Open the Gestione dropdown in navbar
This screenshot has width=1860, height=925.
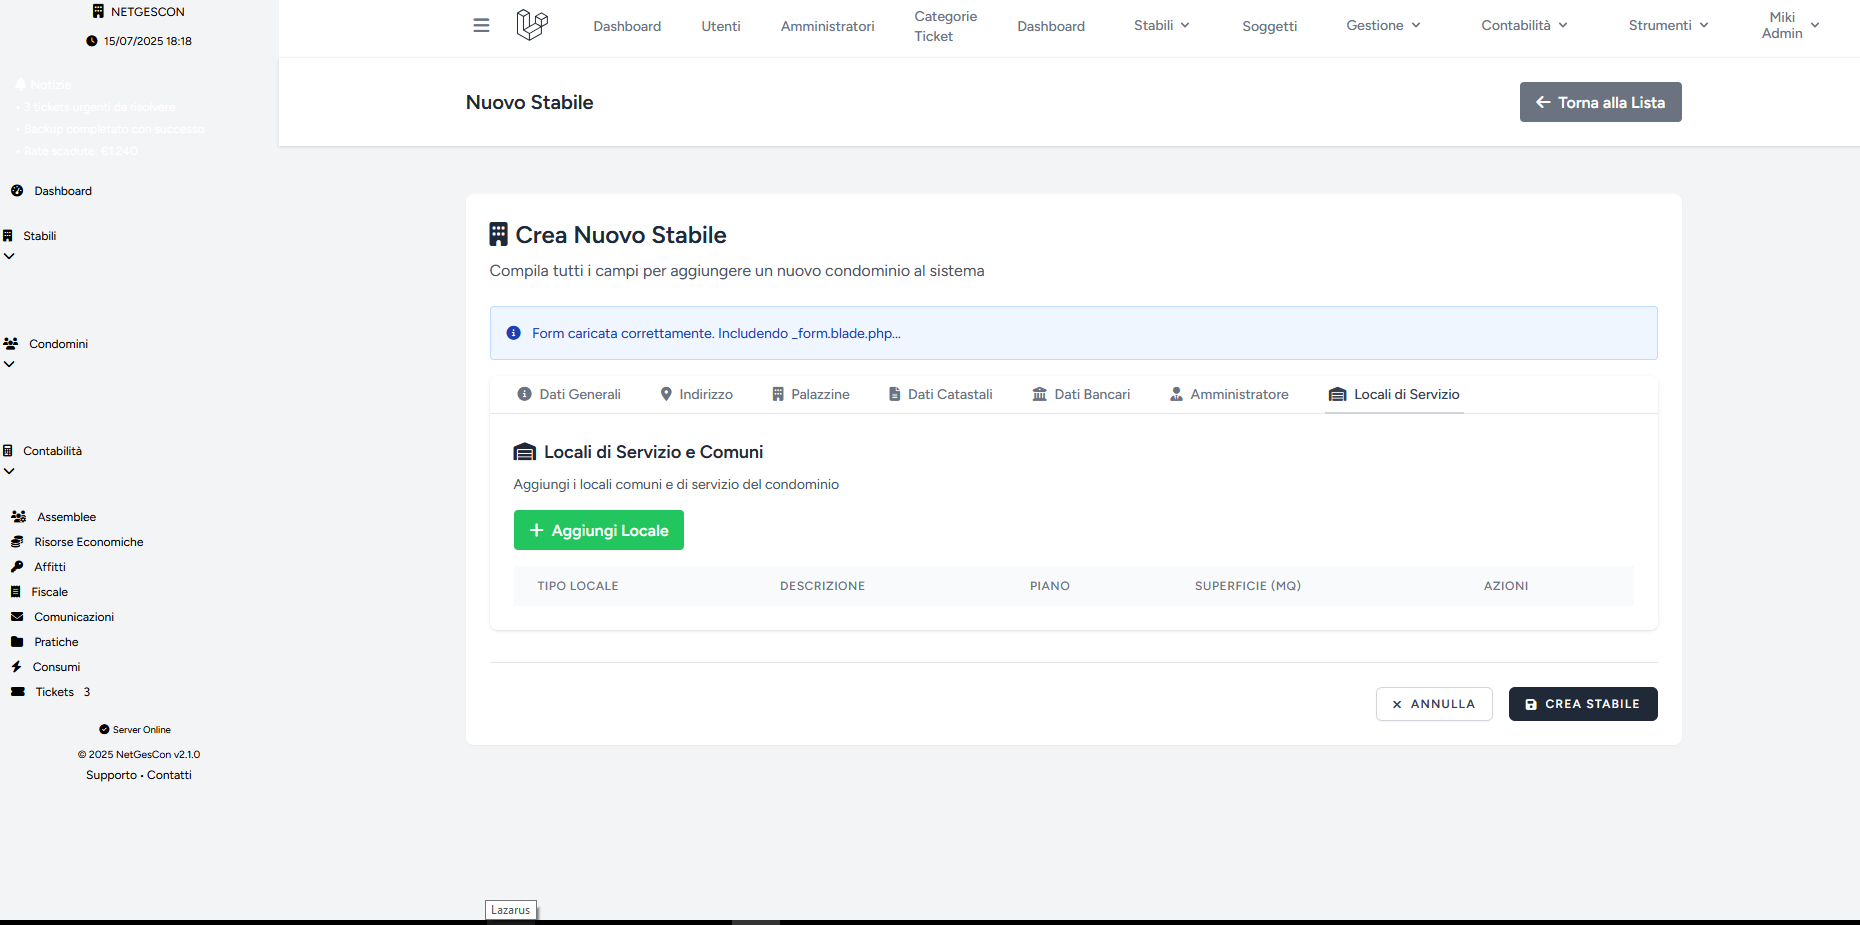click(x=1383, y=26)
